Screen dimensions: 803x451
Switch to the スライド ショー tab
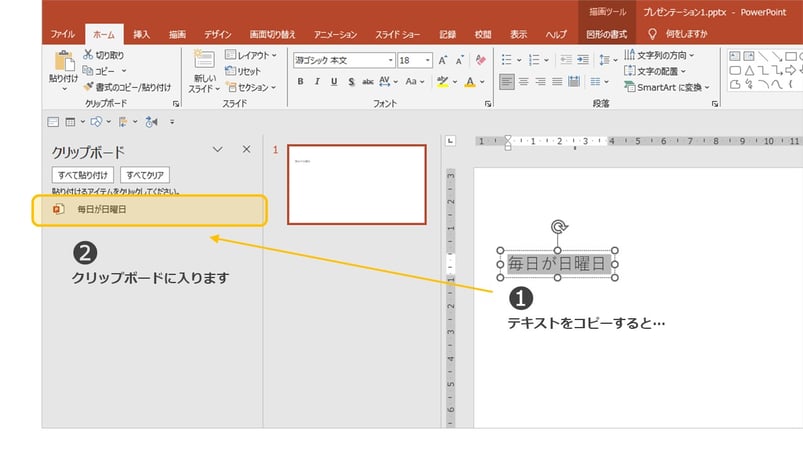(397, 34)
